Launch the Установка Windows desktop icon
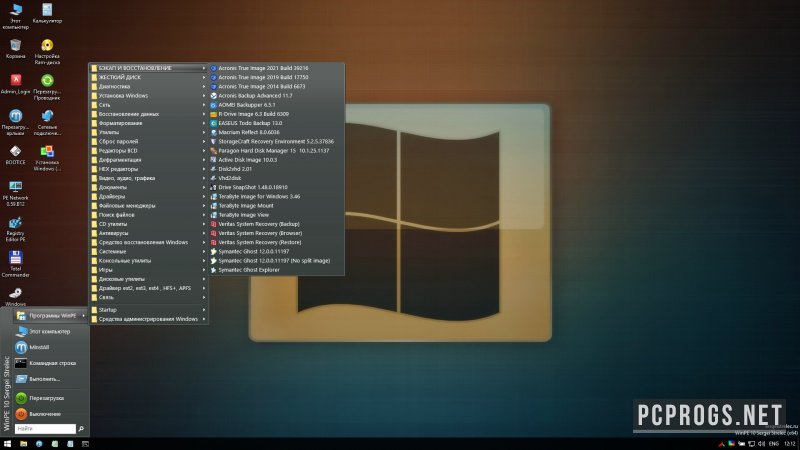800x450 pixels. click(x=47, y=158)
